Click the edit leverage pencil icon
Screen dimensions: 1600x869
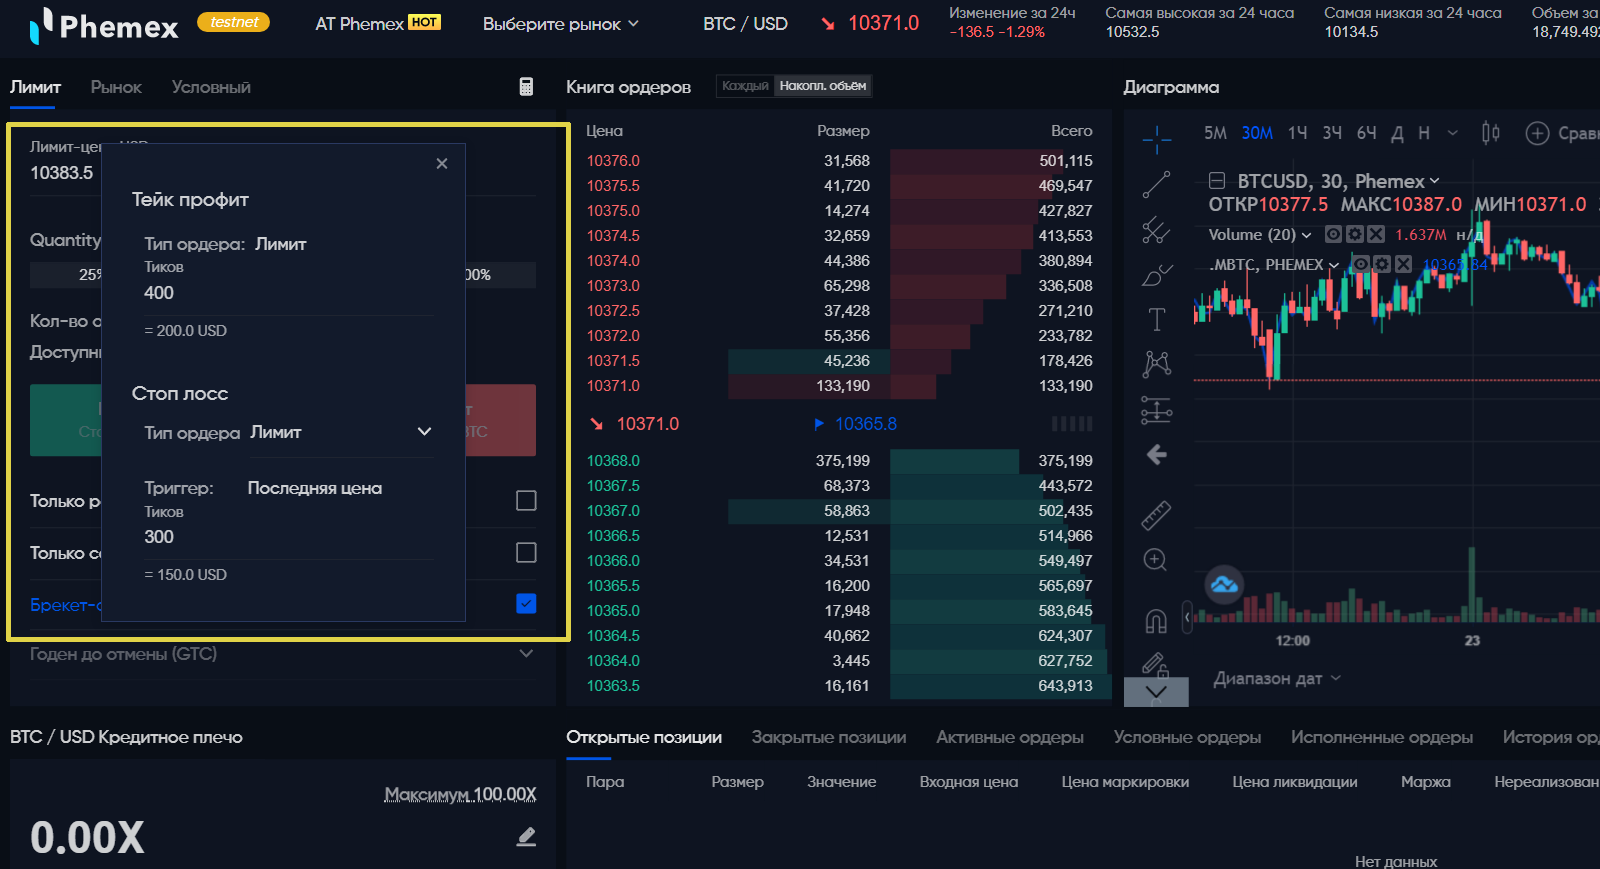coord(526,836)
